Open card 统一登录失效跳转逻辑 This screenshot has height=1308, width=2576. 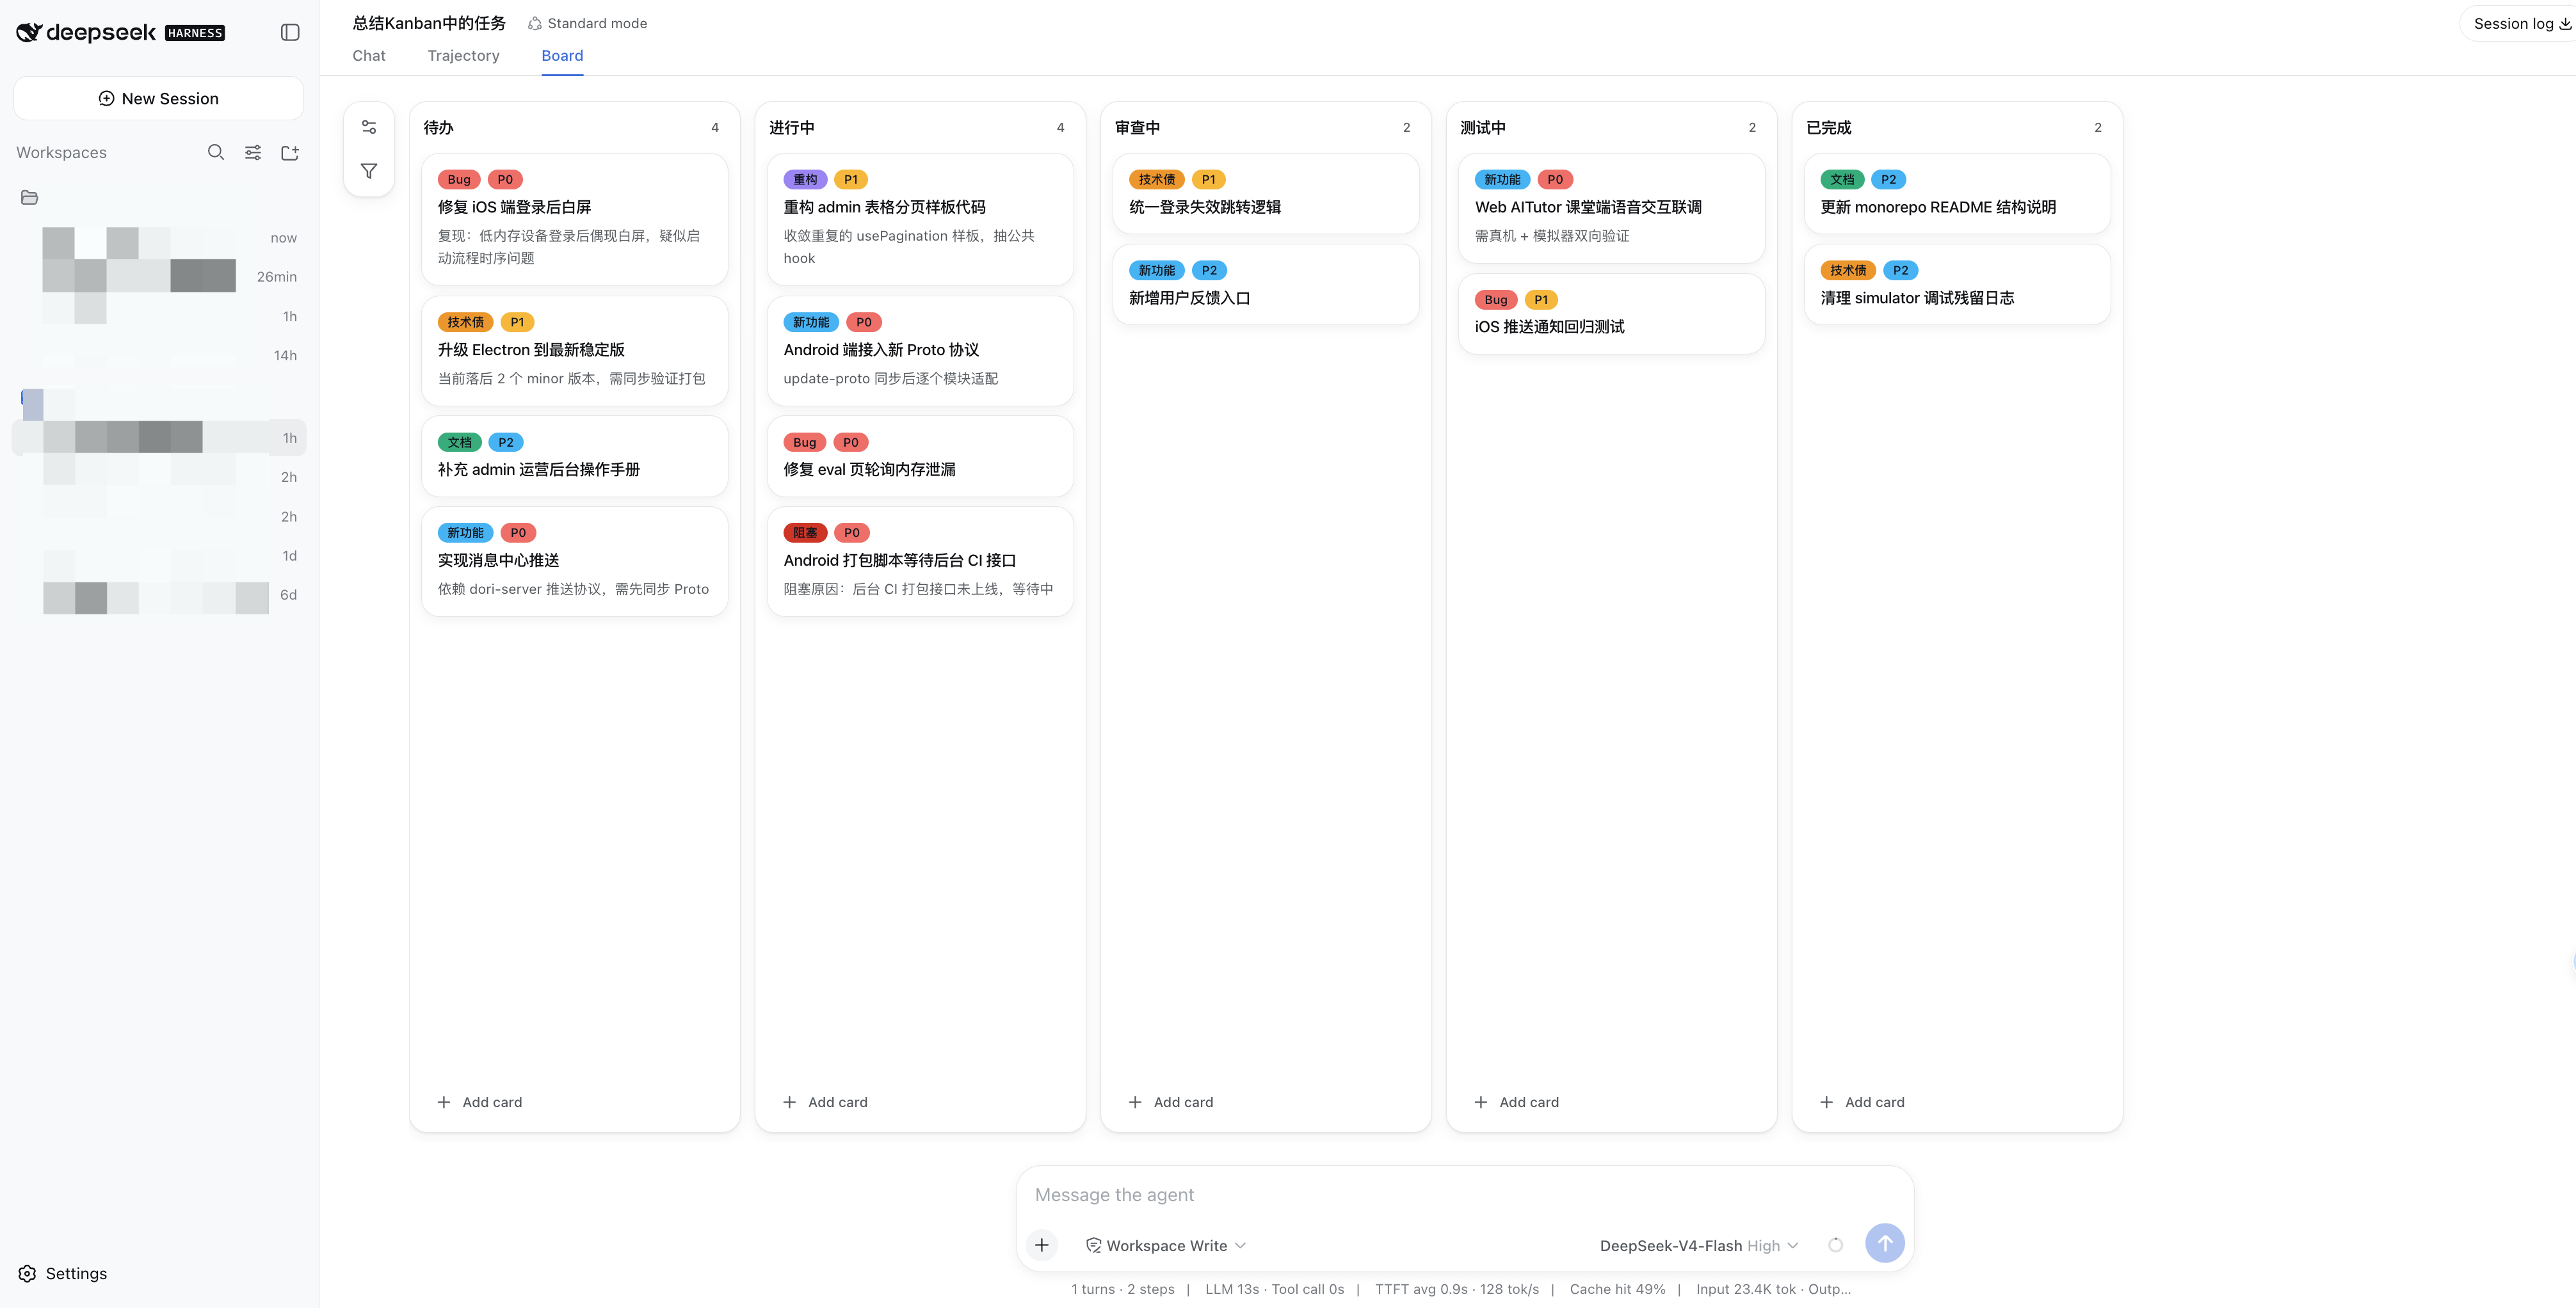(x=1266, y=194)
